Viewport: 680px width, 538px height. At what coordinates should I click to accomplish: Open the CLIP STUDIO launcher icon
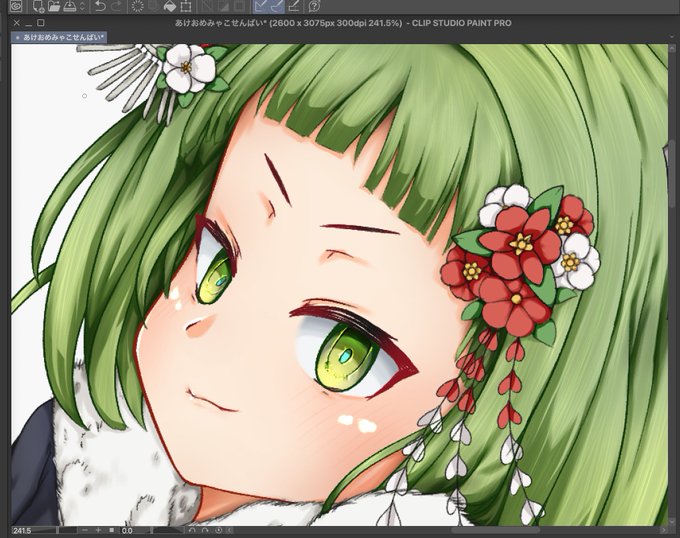coord(16,6)
